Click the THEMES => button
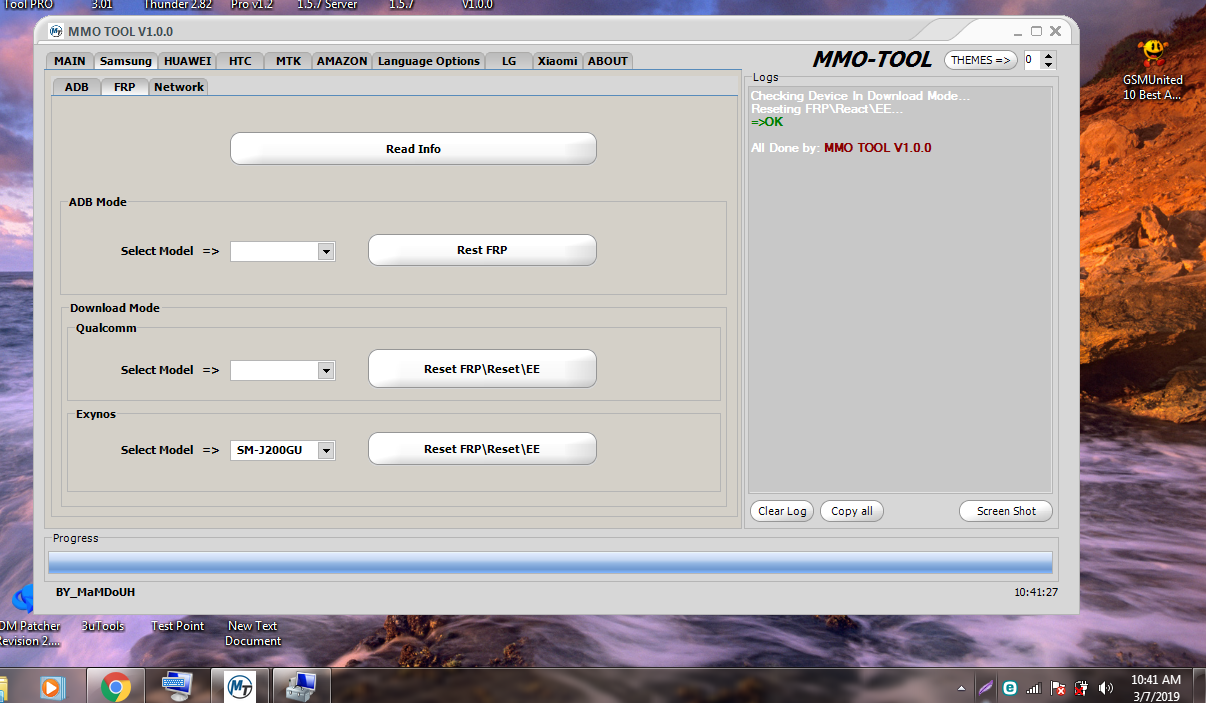This screenshot has width=1206, height=703. coord(980,60)
